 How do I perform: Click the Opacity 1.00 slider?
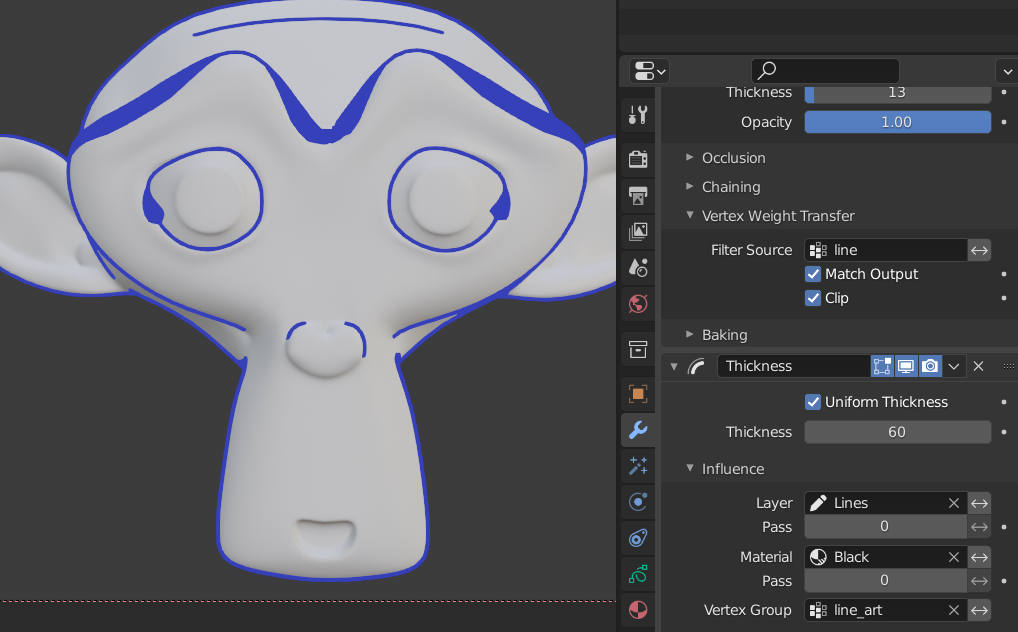point(898,122)
